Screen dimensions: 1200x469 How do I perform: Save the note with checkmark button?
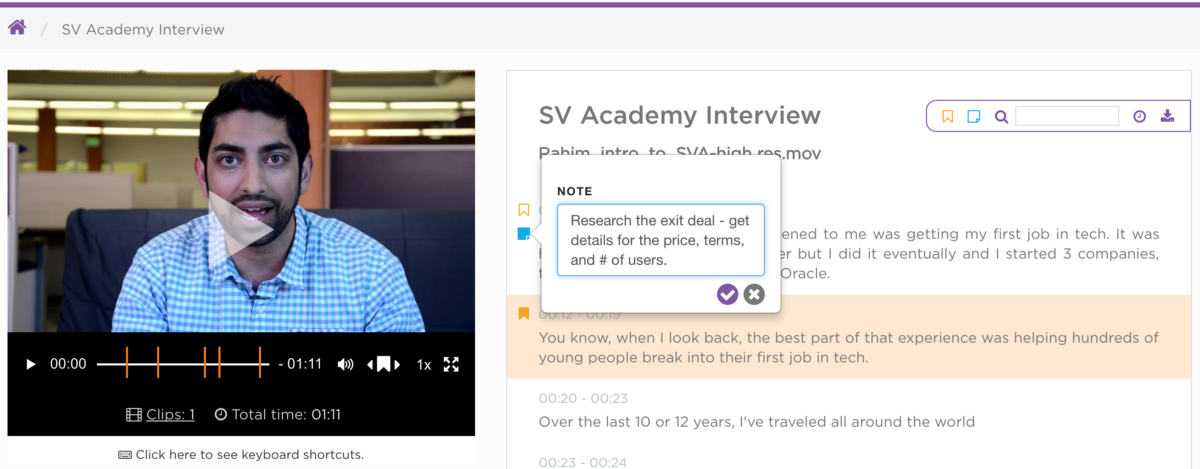pos(728,294)
